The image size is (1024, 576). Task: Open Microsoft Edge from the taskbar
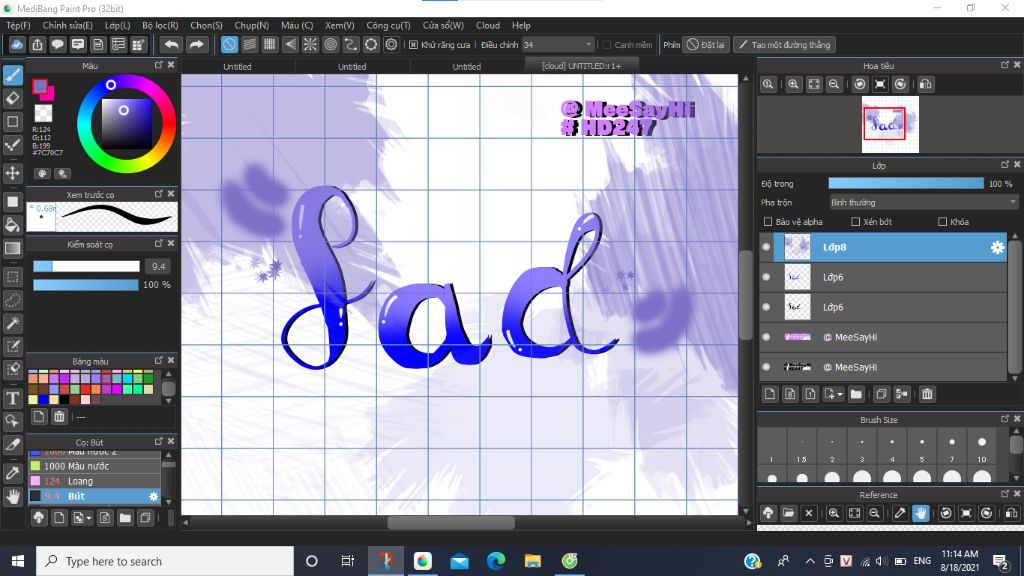pos(496,561)
